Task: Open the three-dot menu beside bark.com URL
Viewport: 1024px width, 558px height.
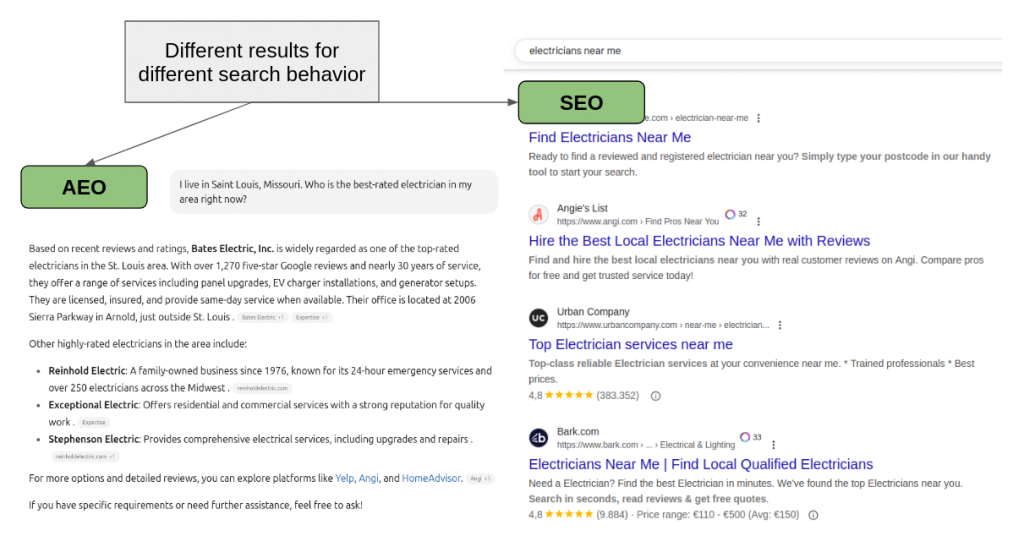Action: (773, 445)
